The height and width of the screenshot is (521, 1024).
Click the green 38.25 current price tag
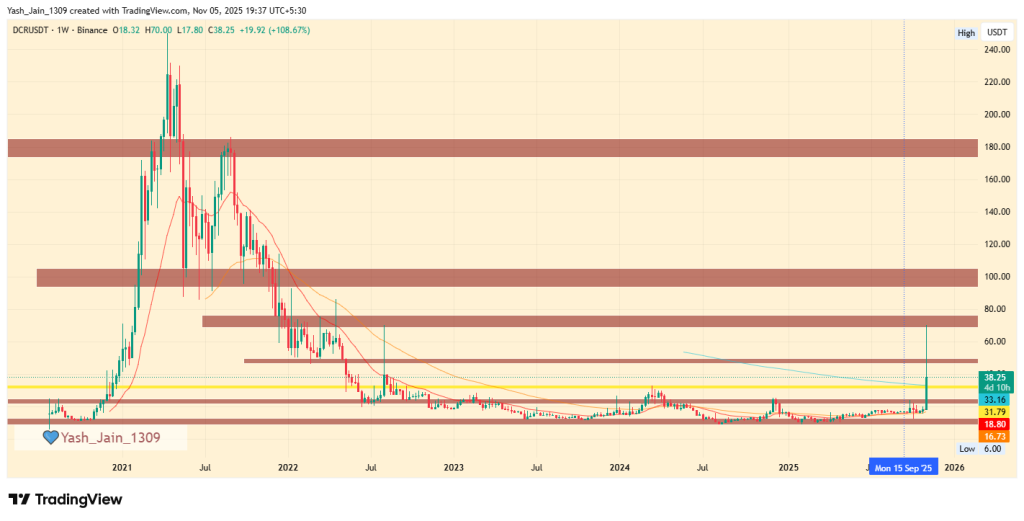coord(995,377)
